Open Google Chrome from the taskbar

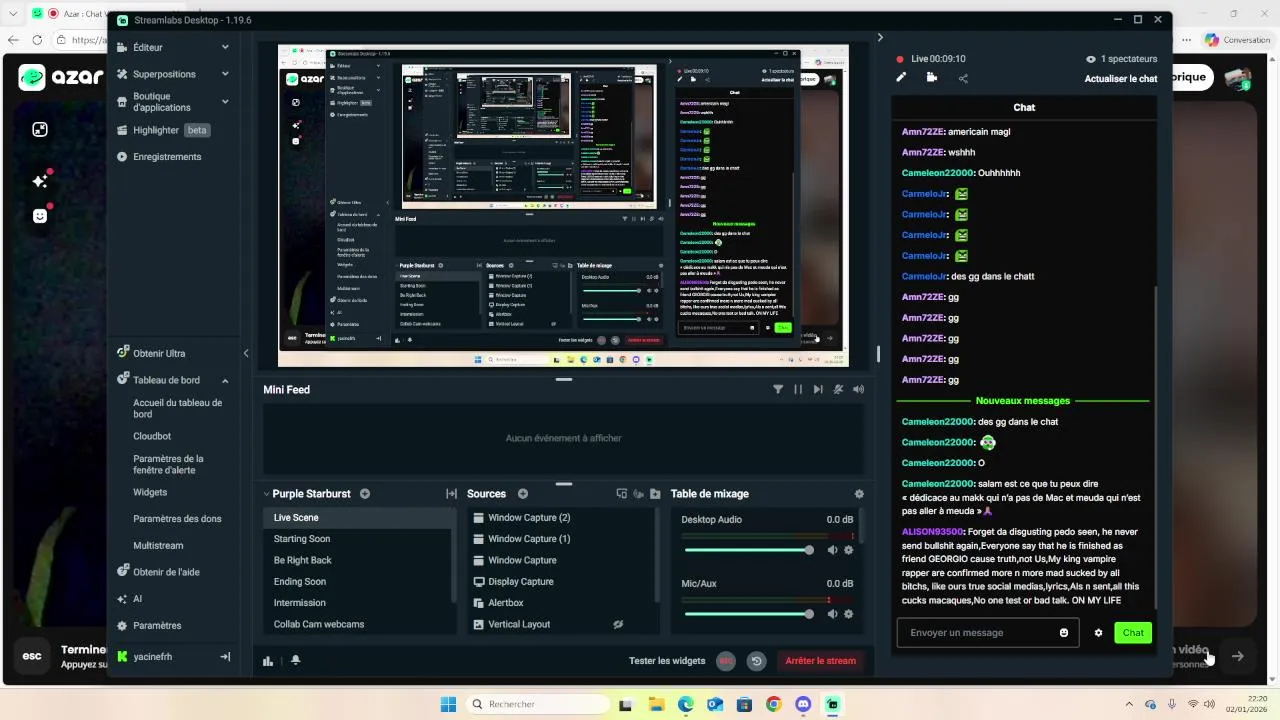[773, 704]
